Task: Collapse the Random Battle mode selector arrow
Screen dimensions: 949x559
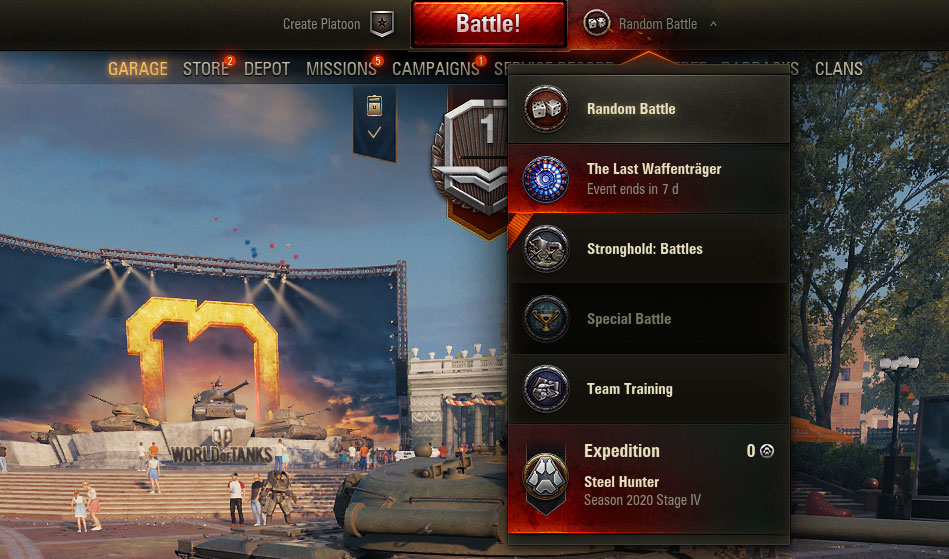Action: pyautogui.click(x=713, y=24)
